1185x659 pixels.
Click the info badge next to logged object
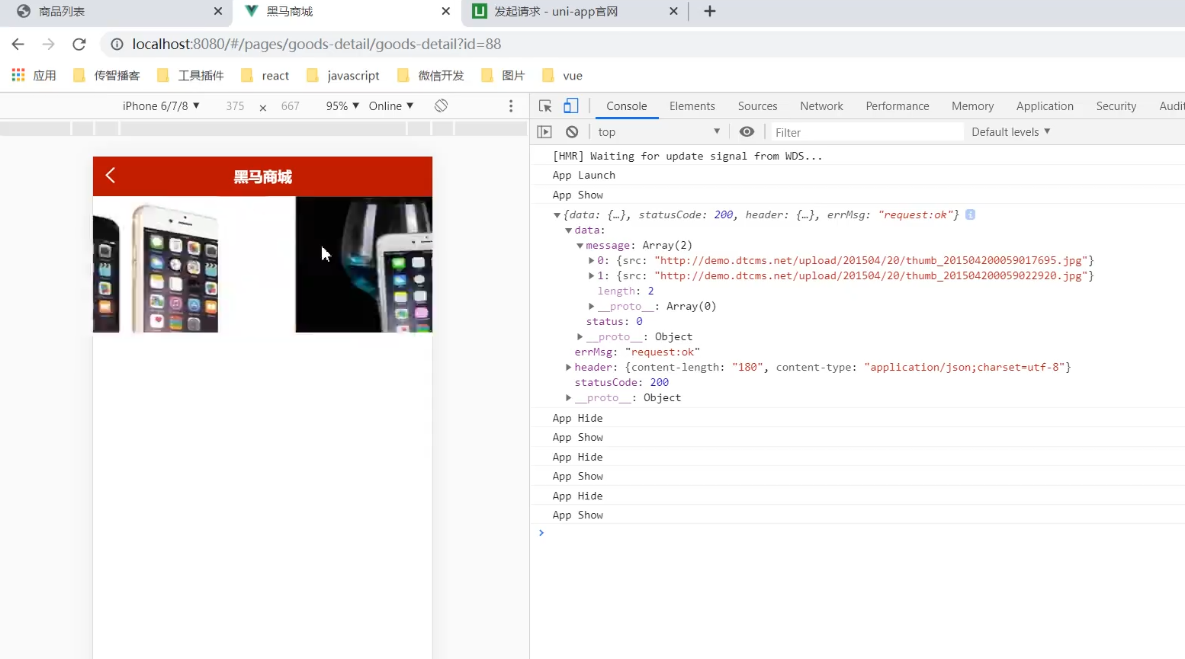[x=970, y=215]
